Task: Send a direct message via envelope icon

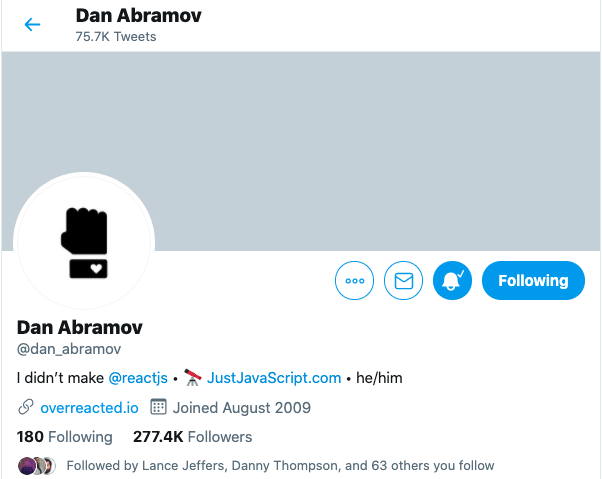Action: click(404, 281)
